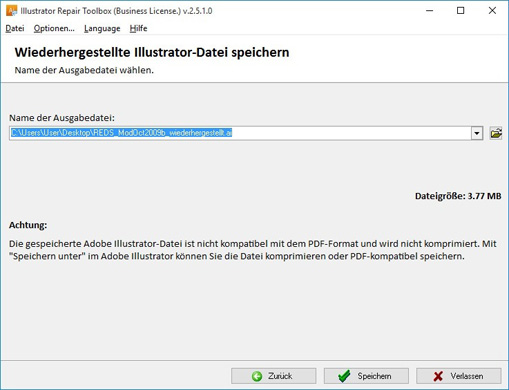This screenshot has width=509, height=390.
Task: Click the Dateigröße: 3.77 MB text
Action: 458,196
